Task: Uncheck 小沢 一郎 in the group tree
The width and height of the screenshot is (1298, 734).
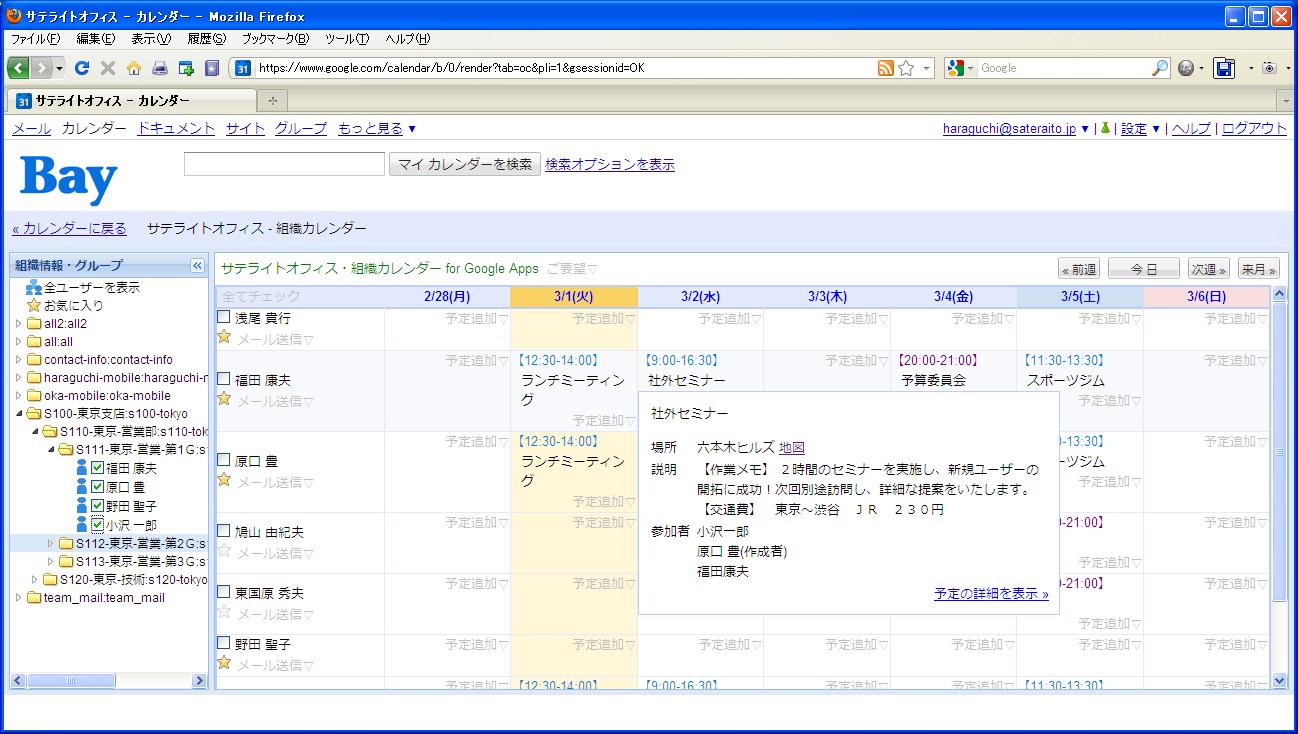Action: pos(98,525)
